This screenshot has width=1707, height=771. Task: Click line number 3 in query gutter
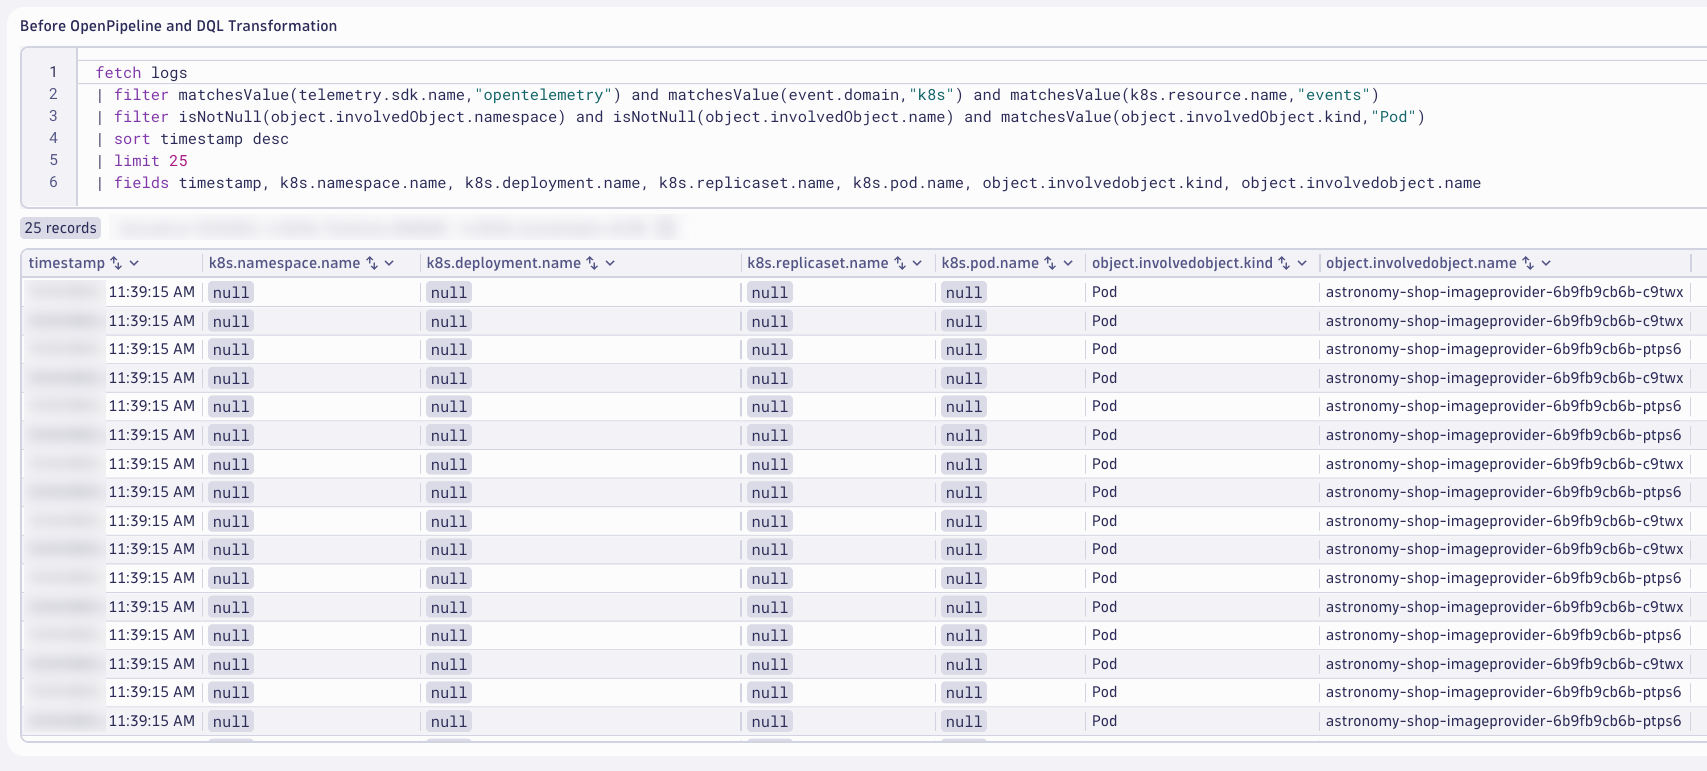point(53,116)
